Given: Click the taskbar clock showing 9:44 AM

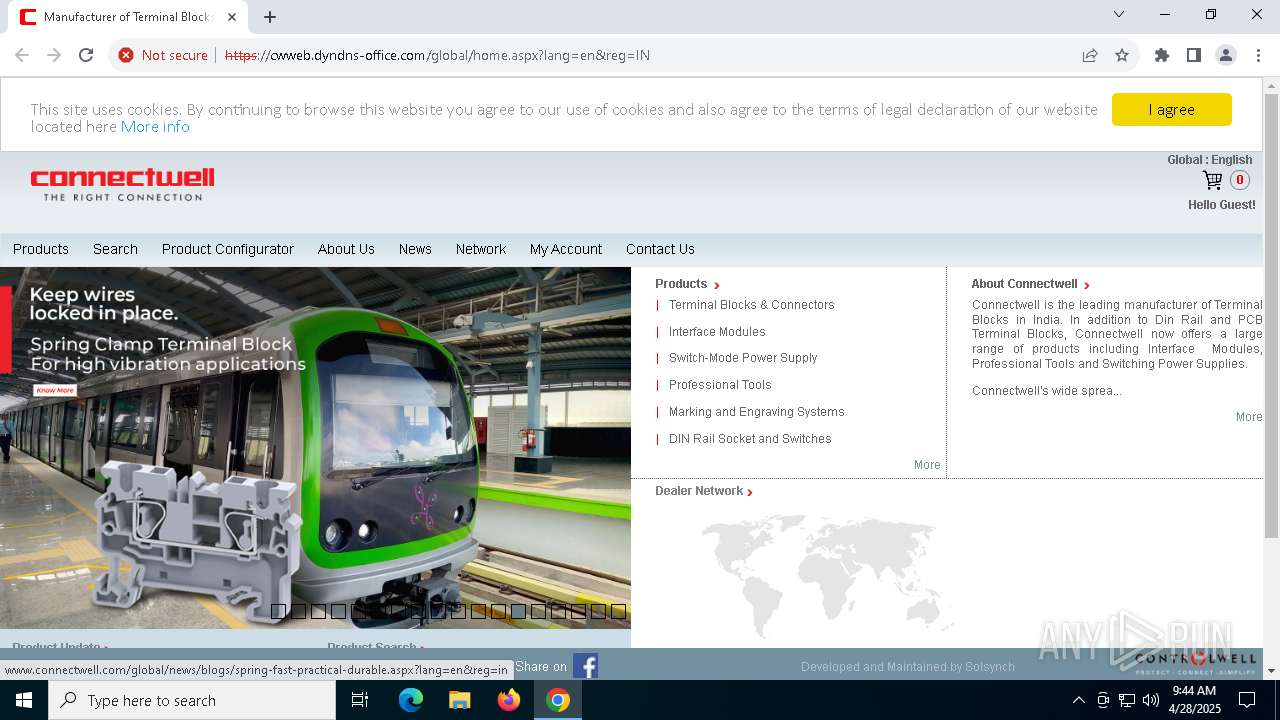Looking at the screenshot, I should [1195, 700].
